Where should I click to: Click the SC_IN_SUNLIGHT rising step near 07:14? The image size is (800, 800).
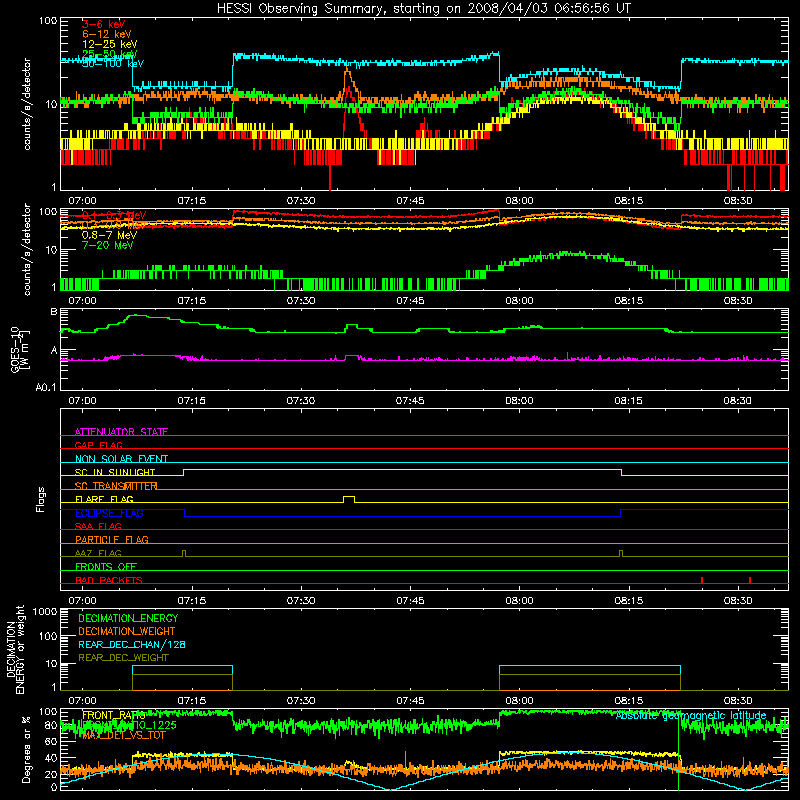184,472
